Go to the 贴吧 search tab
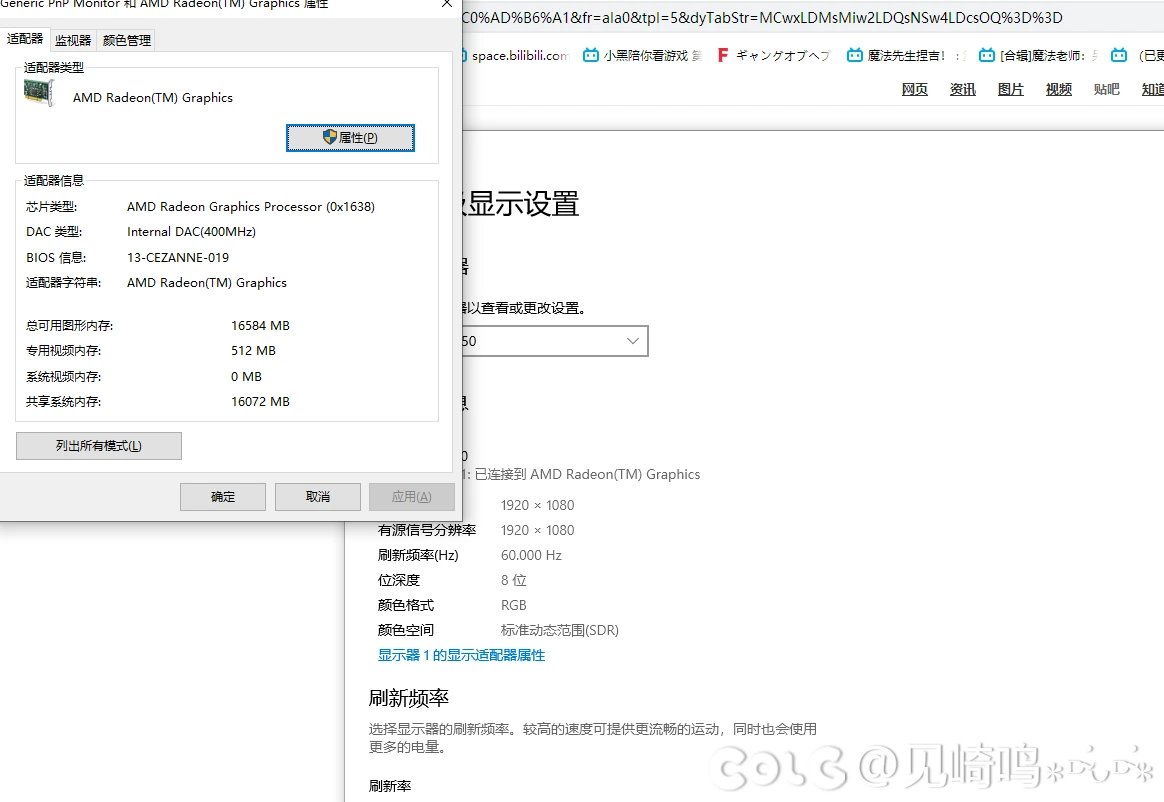 pyautogui.click(x=1106, y=89)
